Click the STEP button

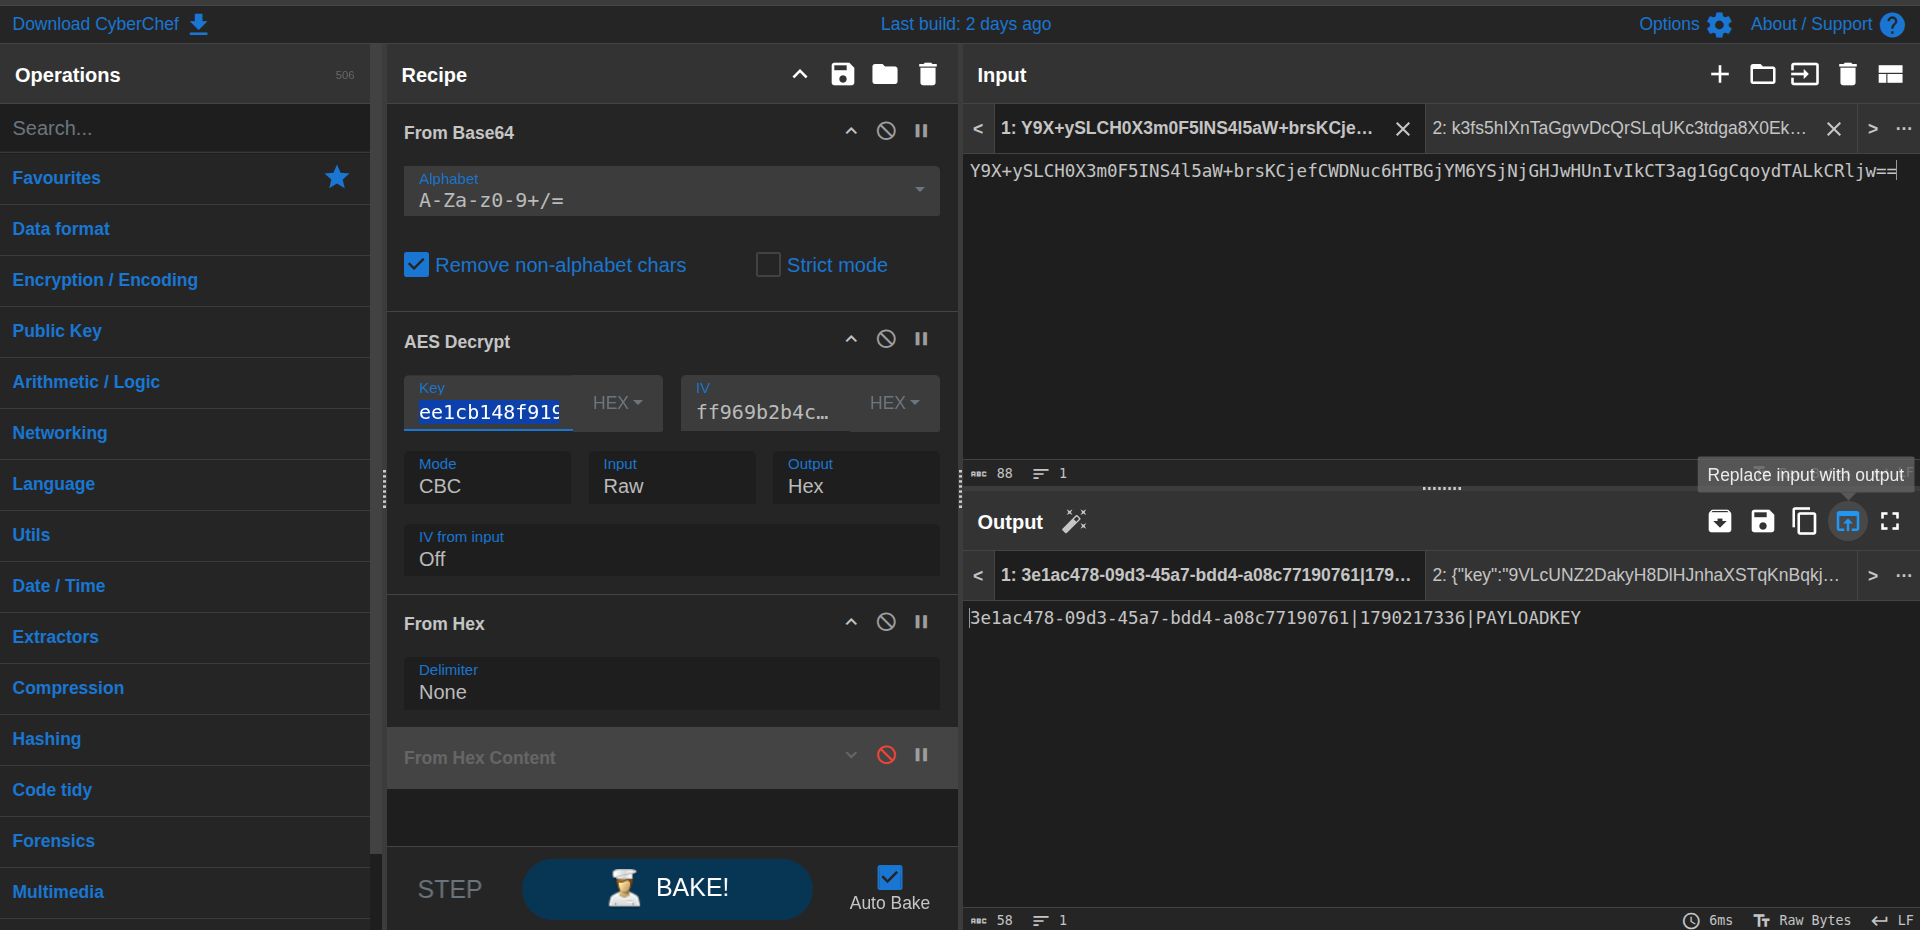450,889
